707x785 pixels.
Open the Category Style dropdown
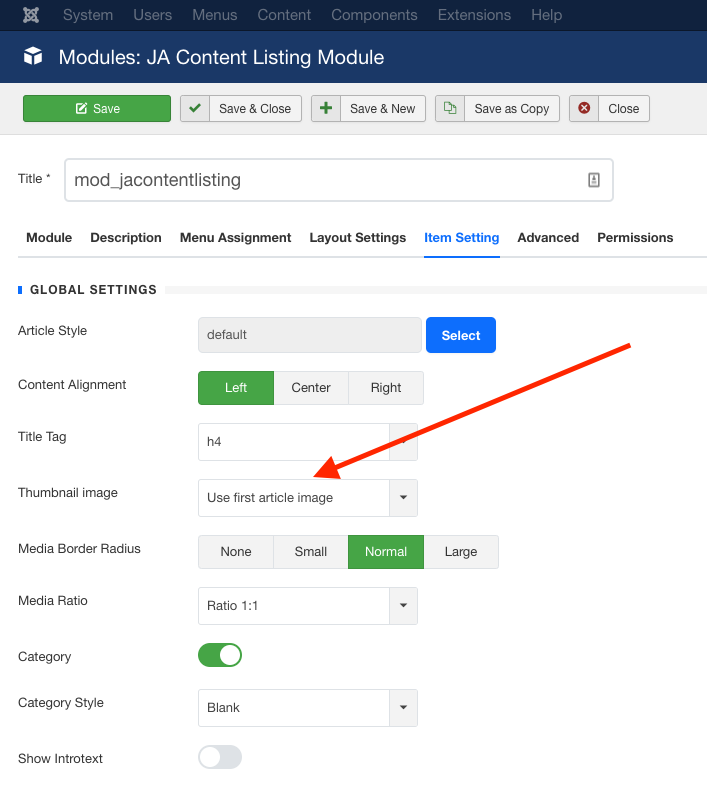[x=307, y=708]
